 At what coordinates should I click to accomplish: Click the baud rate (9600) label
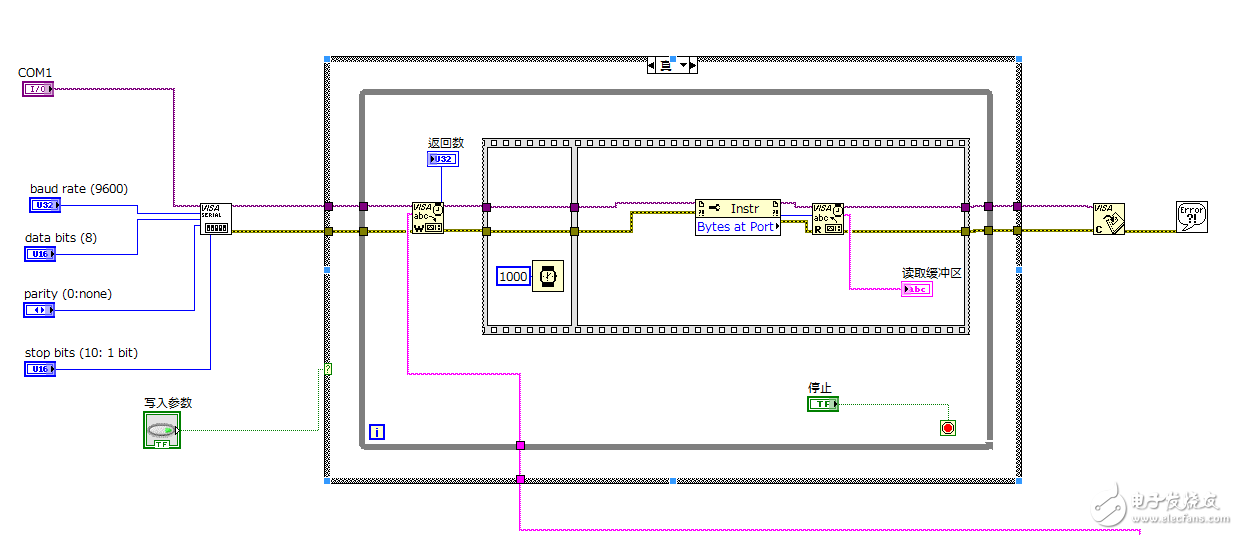tap(79, 188)
